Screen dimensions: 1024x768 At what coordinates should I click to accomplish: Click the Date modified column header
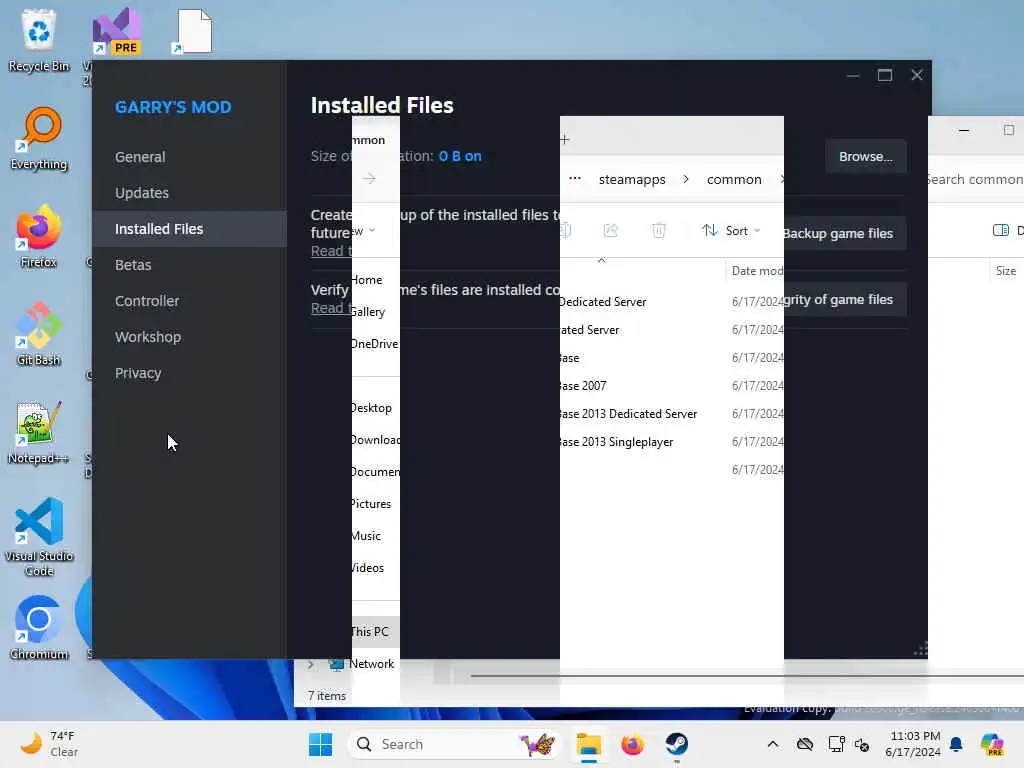click(756, 270)
